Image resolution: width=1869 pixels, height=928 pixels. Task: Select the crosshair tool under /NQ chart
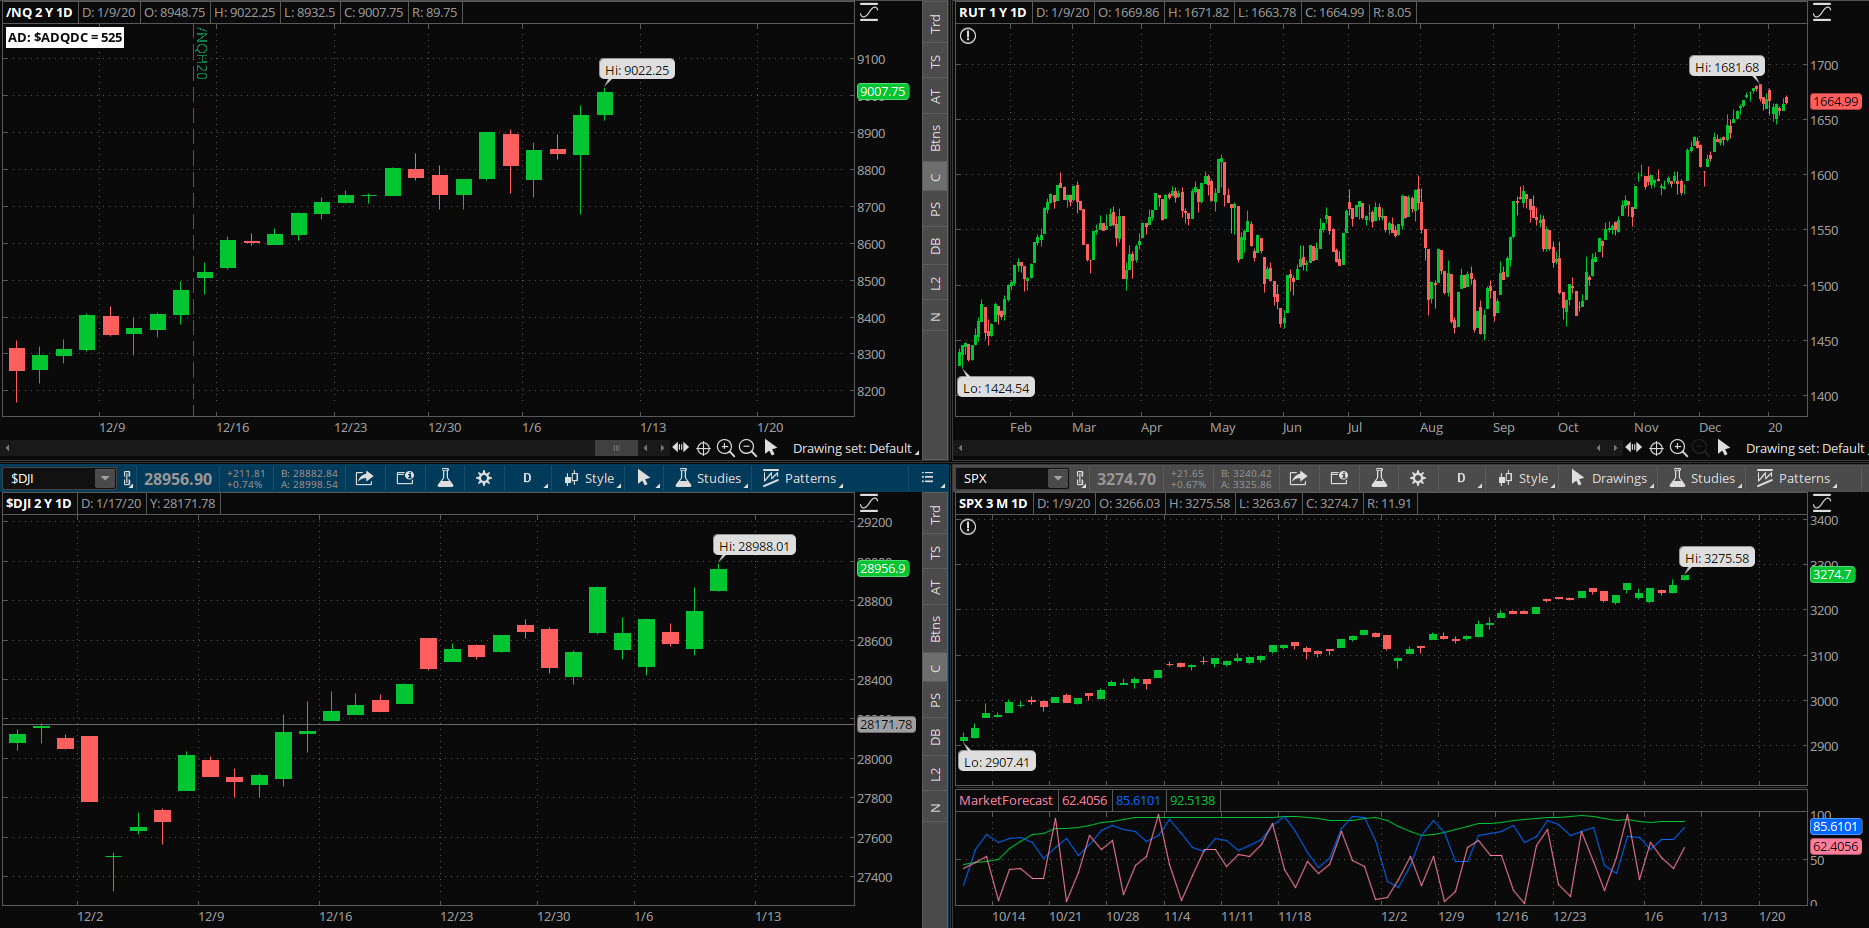703,448
